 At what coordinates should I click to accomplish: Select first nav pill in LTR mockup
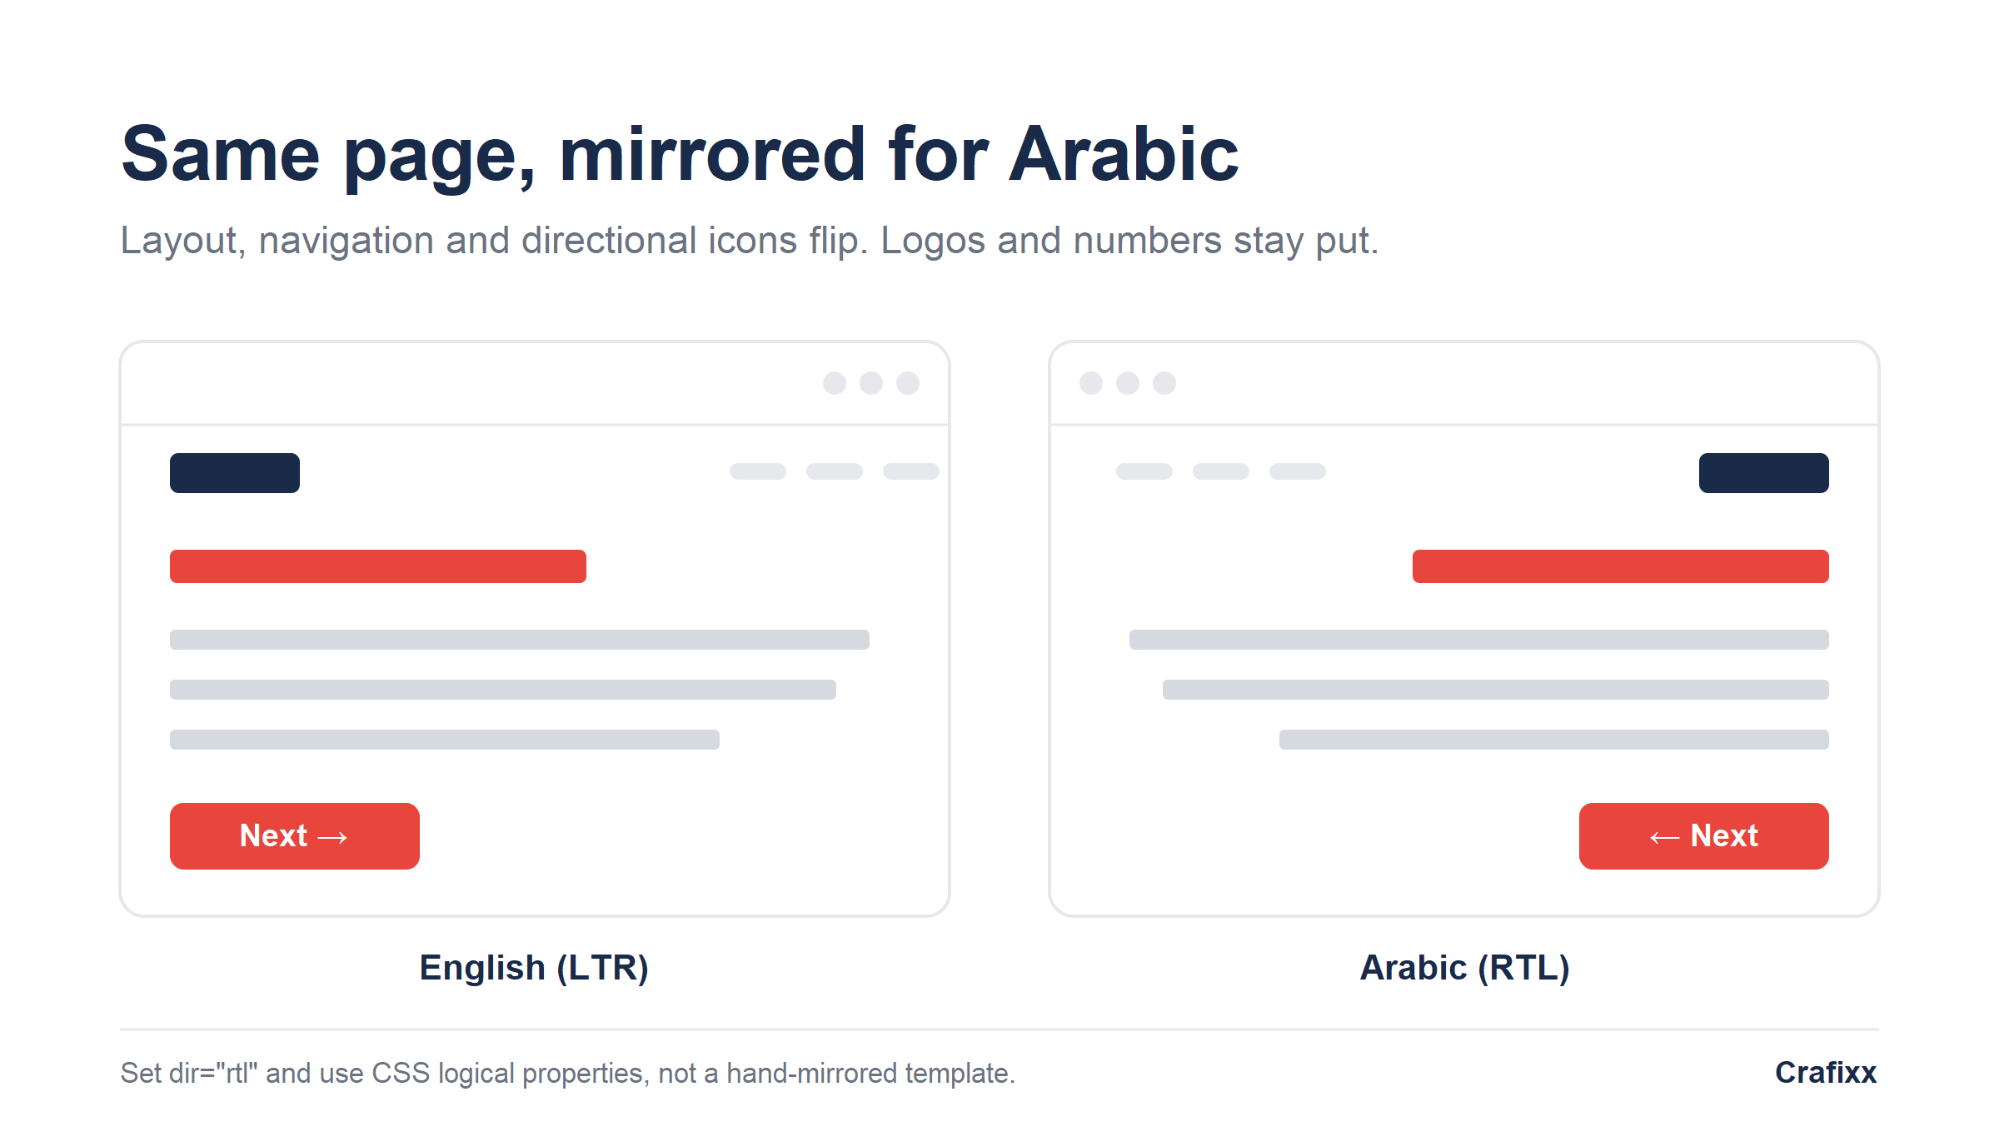[x=758, y=471]
